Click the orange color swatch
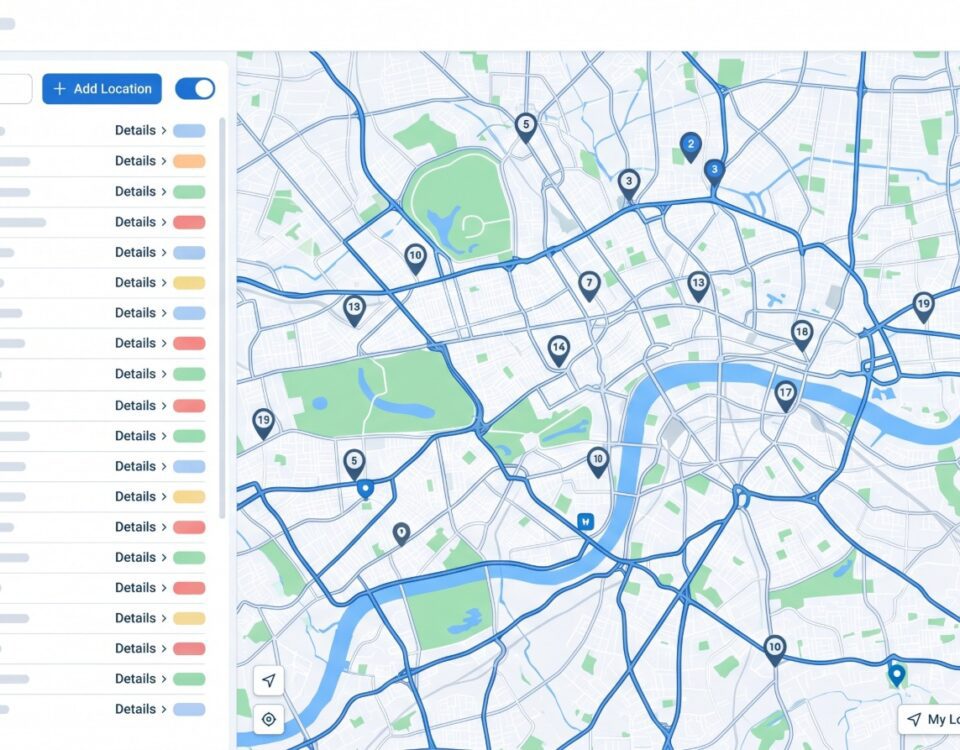Screen dimensions: 960x750 click(189, 162)
